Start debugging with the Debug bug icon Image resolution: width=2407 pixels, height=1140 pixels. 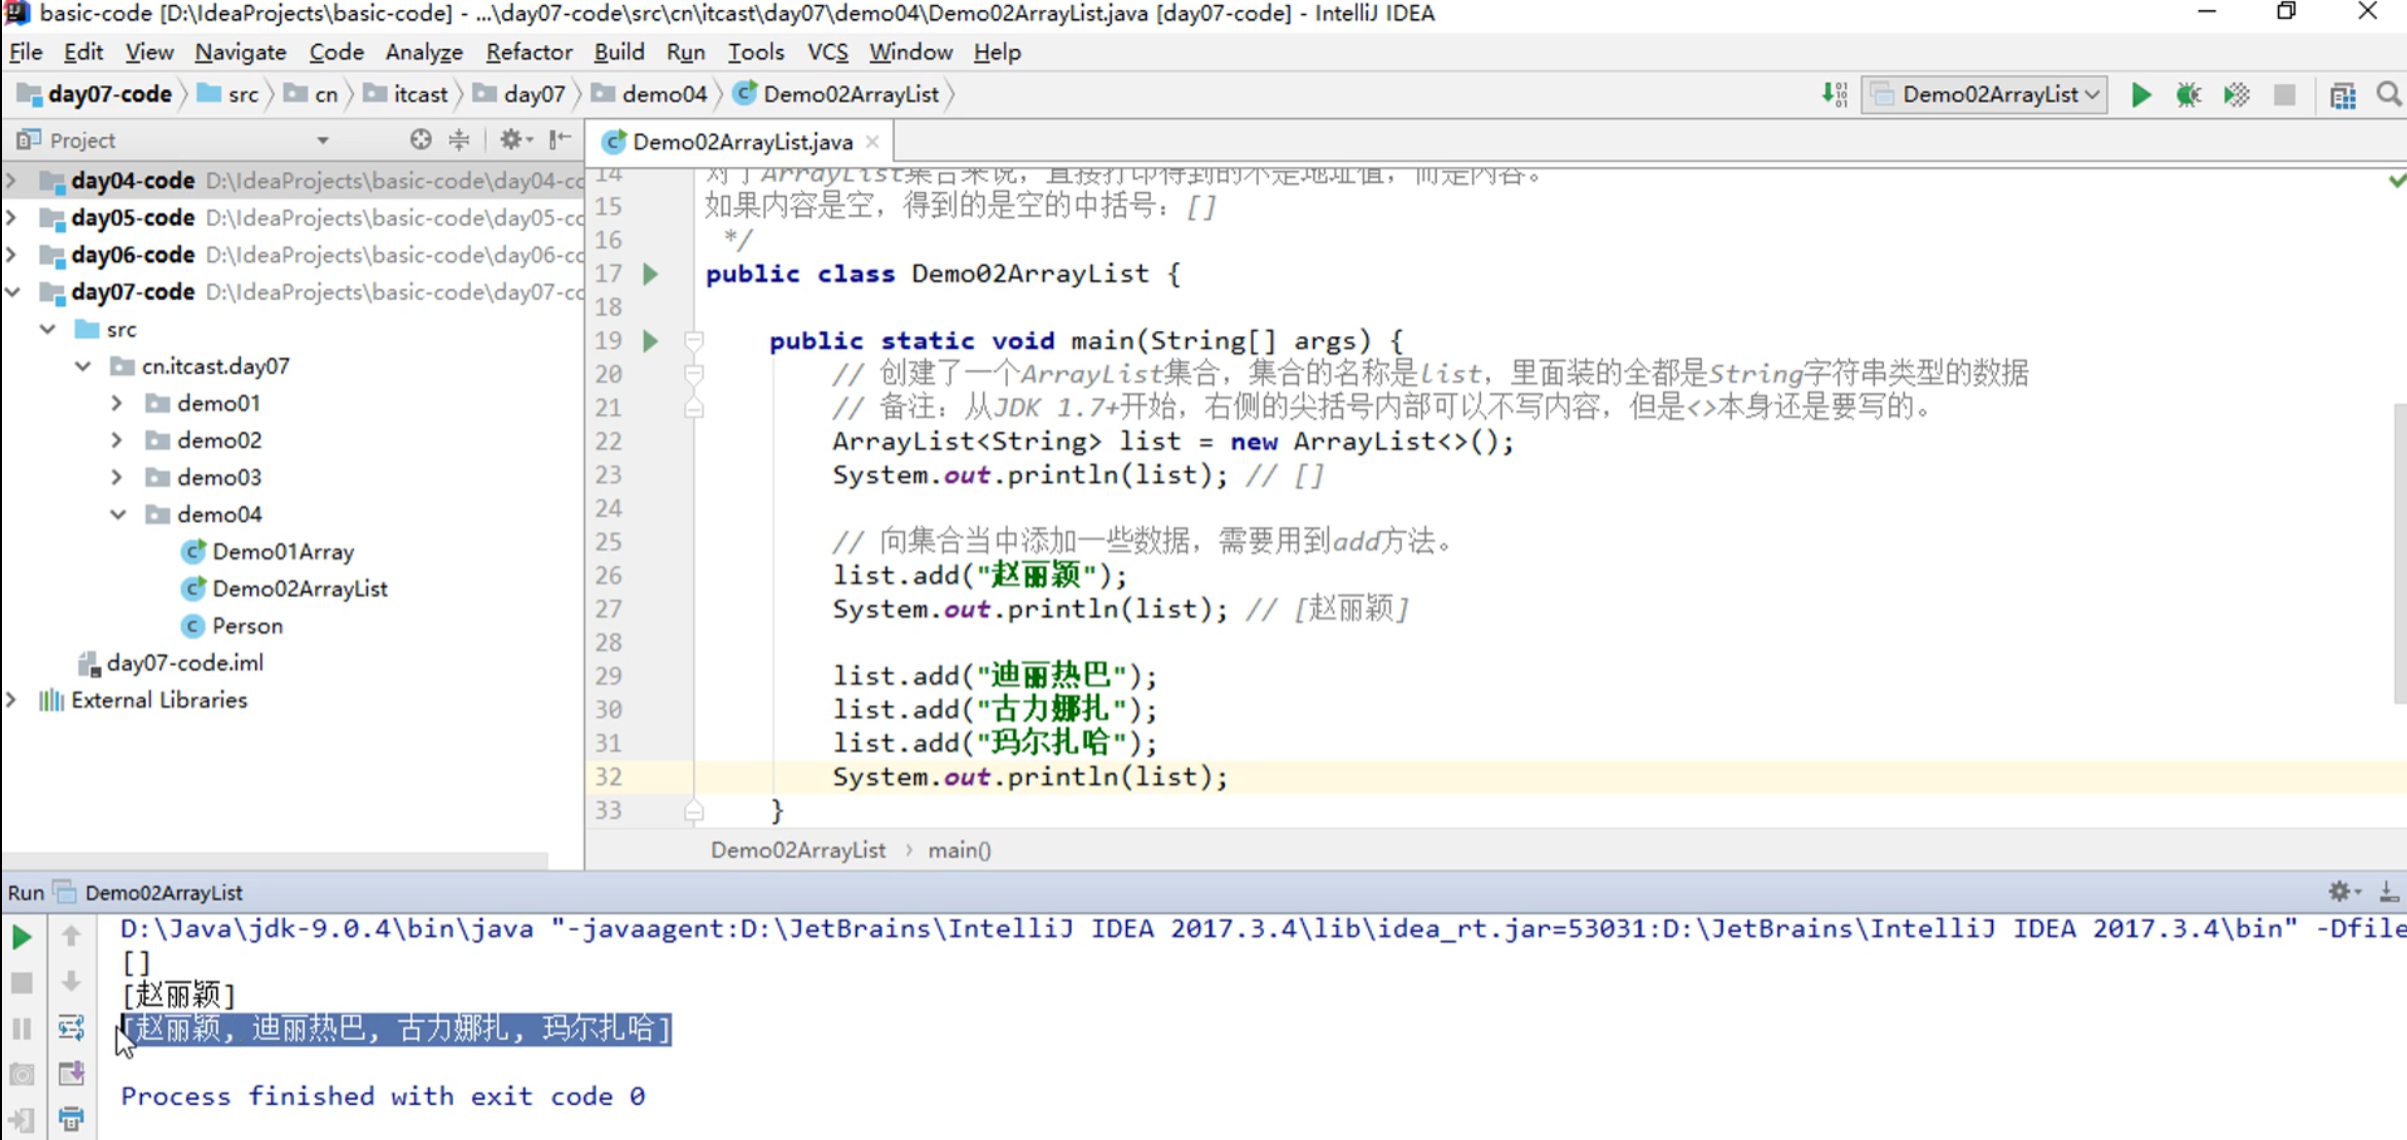pyautogui.click(x=2188, y=95)
